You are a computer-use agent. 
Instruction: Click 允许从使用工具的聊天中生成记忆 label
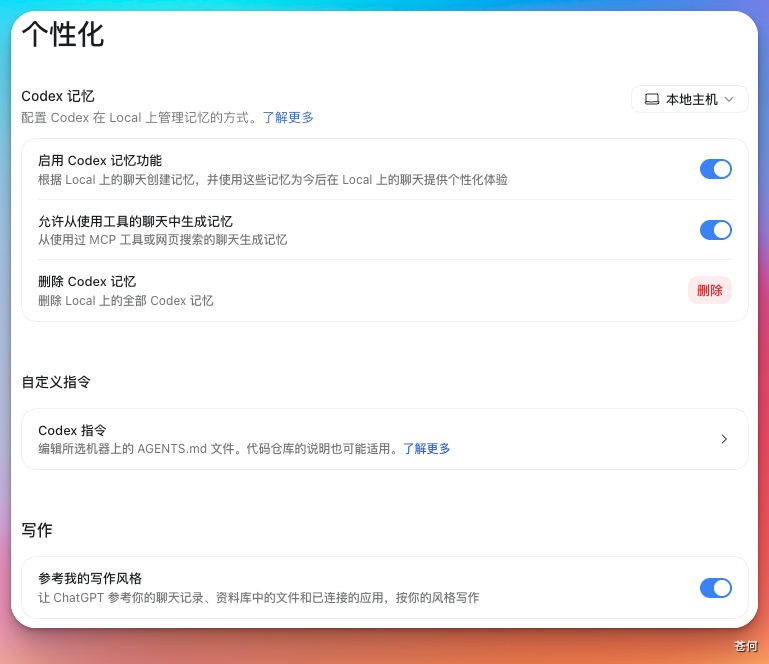click(x=135, y=222)
